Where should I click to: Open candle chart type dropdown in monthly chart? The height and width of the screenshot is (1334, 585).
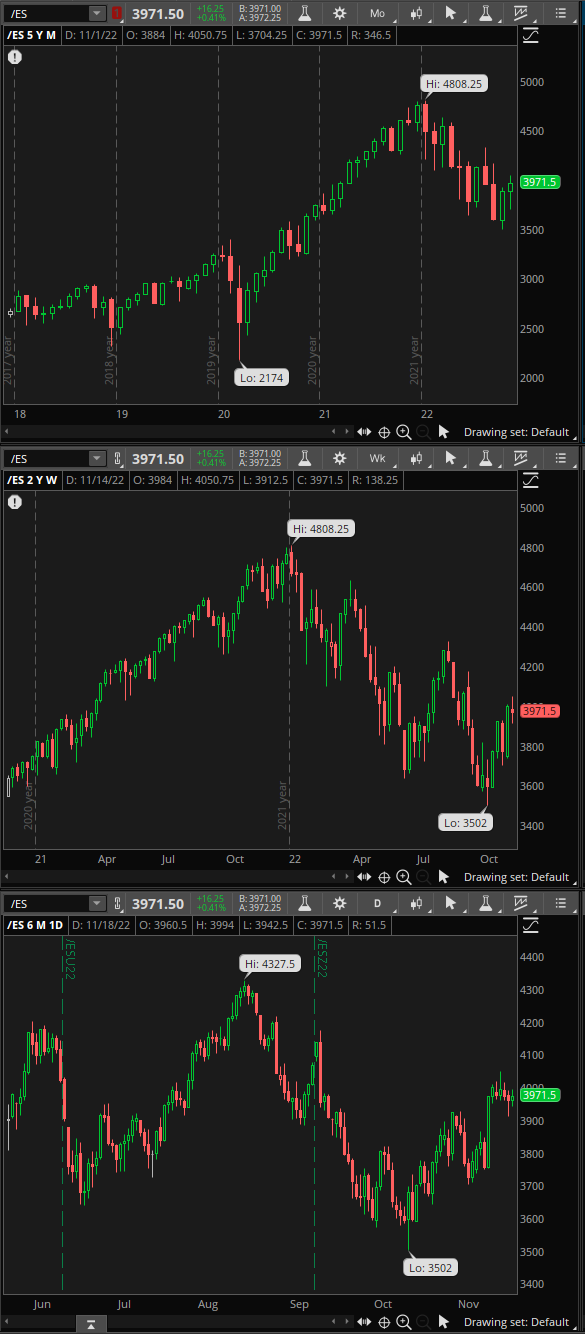click(x=418, y=13)
